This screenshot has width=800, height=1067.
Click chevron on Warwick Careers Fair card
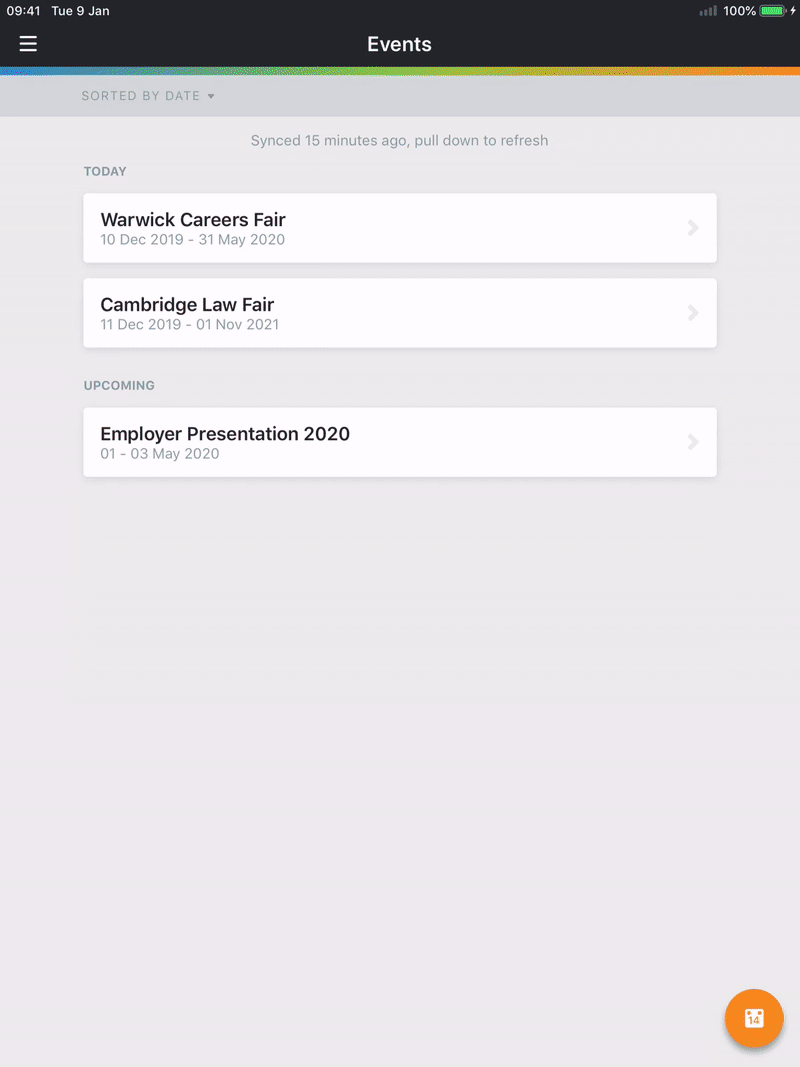pos(693,228)
